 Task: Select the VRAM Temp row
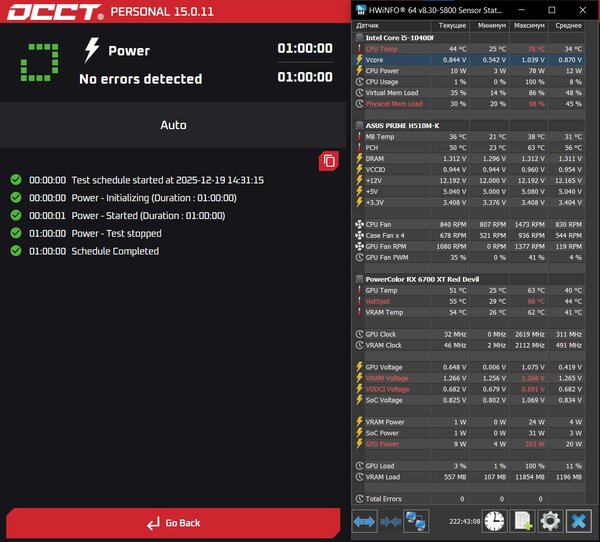tap(469, 312)
